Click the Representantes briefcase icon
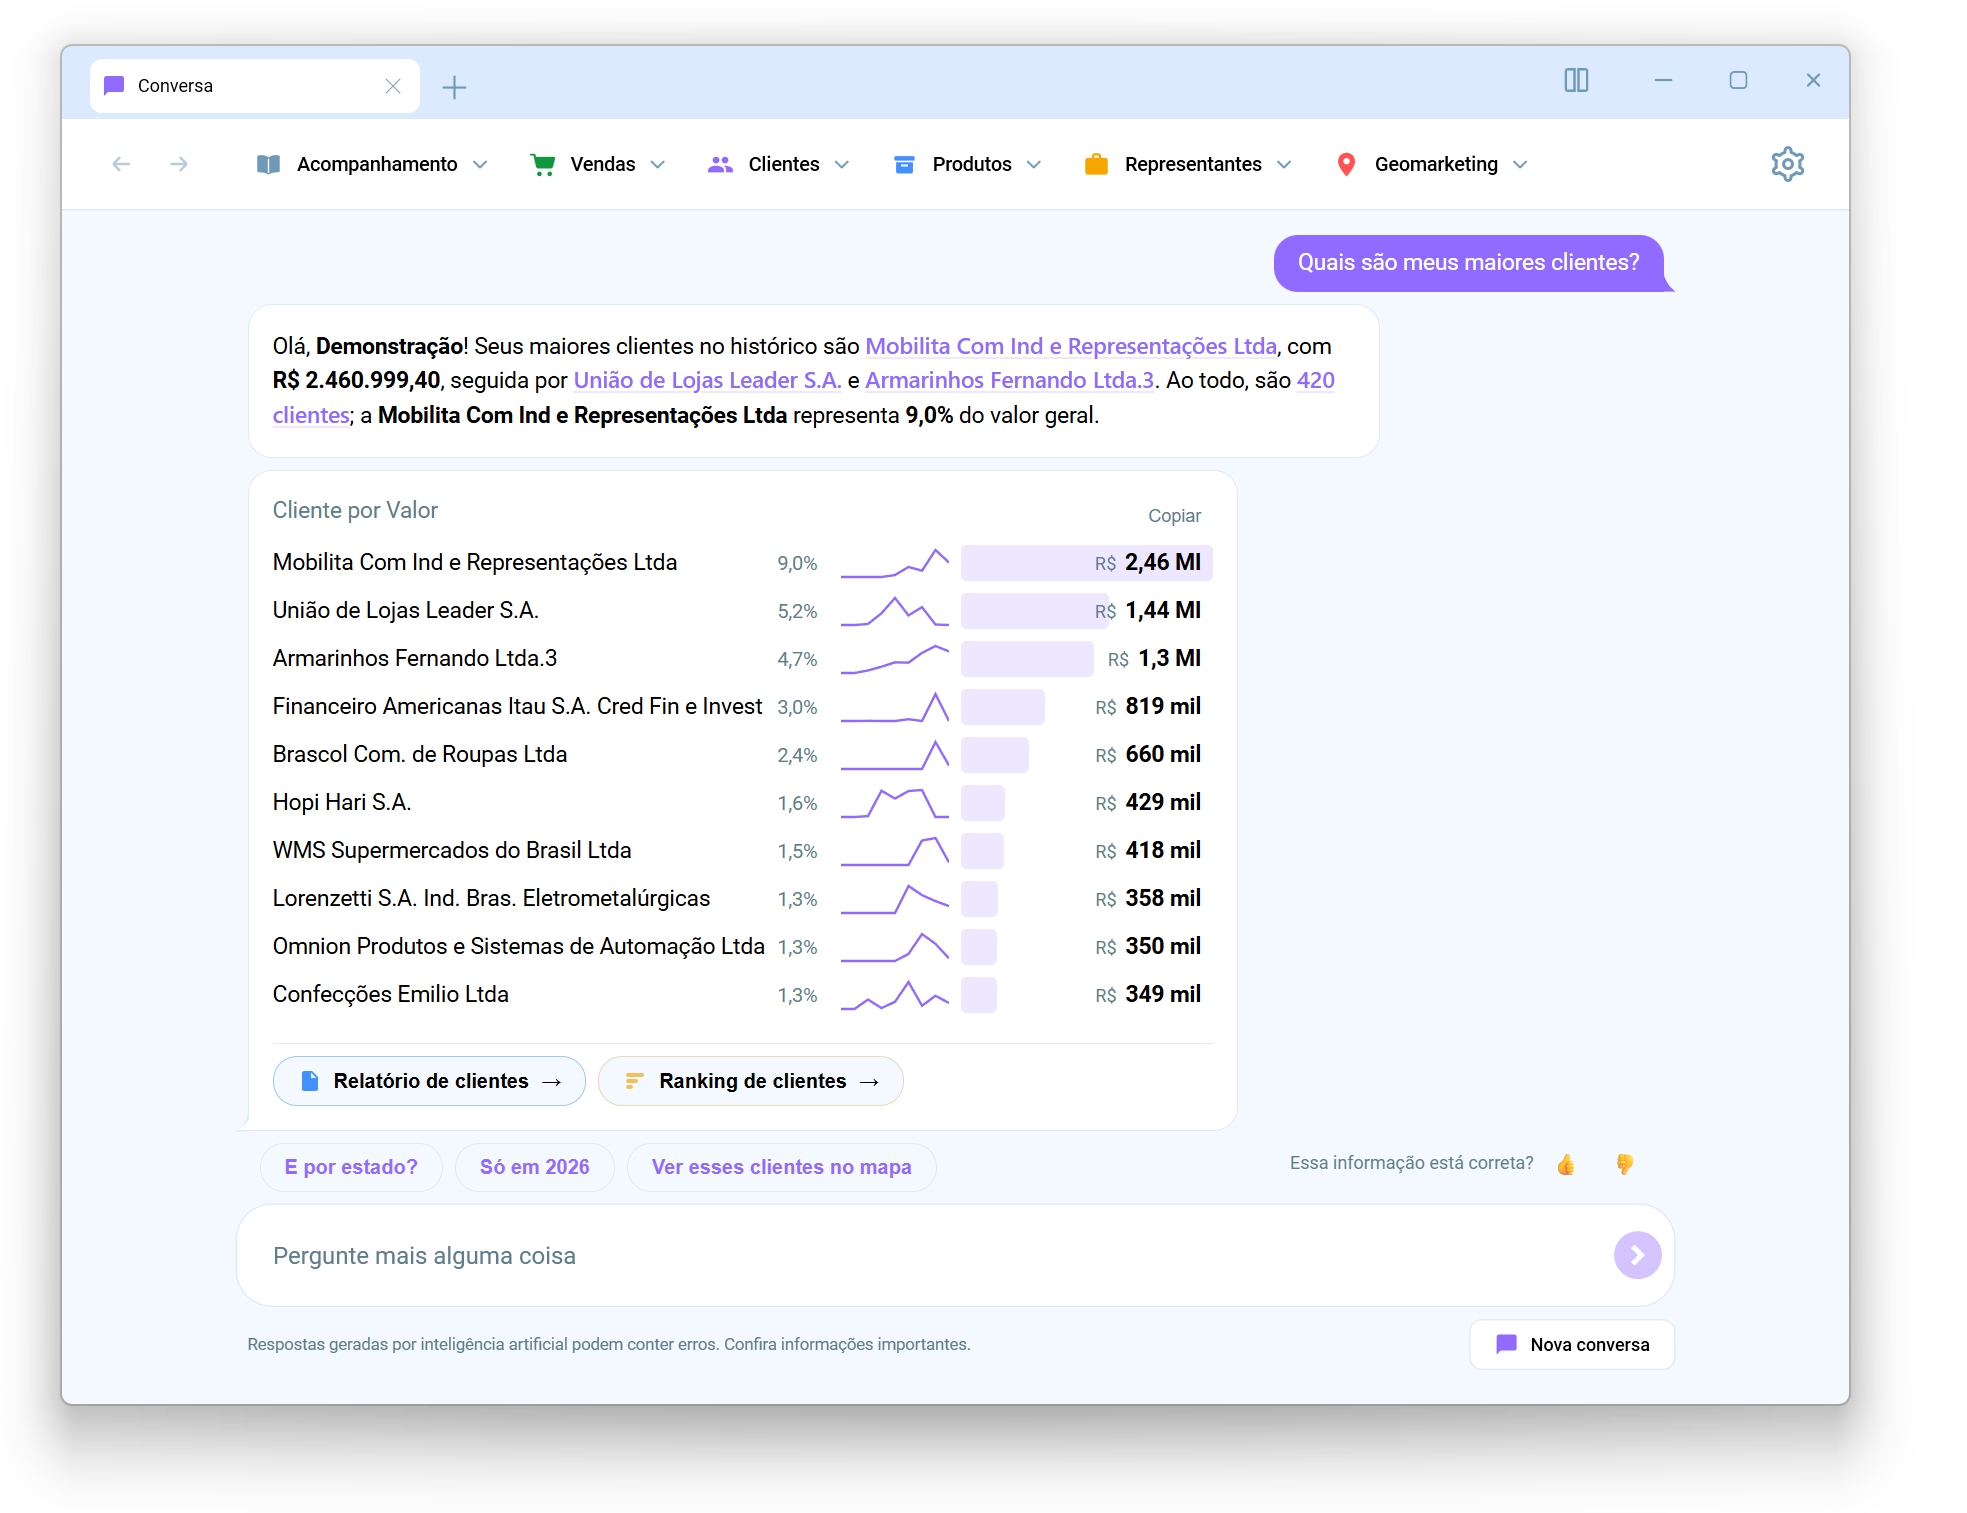The image size is (1967, 1513). 1096,164
